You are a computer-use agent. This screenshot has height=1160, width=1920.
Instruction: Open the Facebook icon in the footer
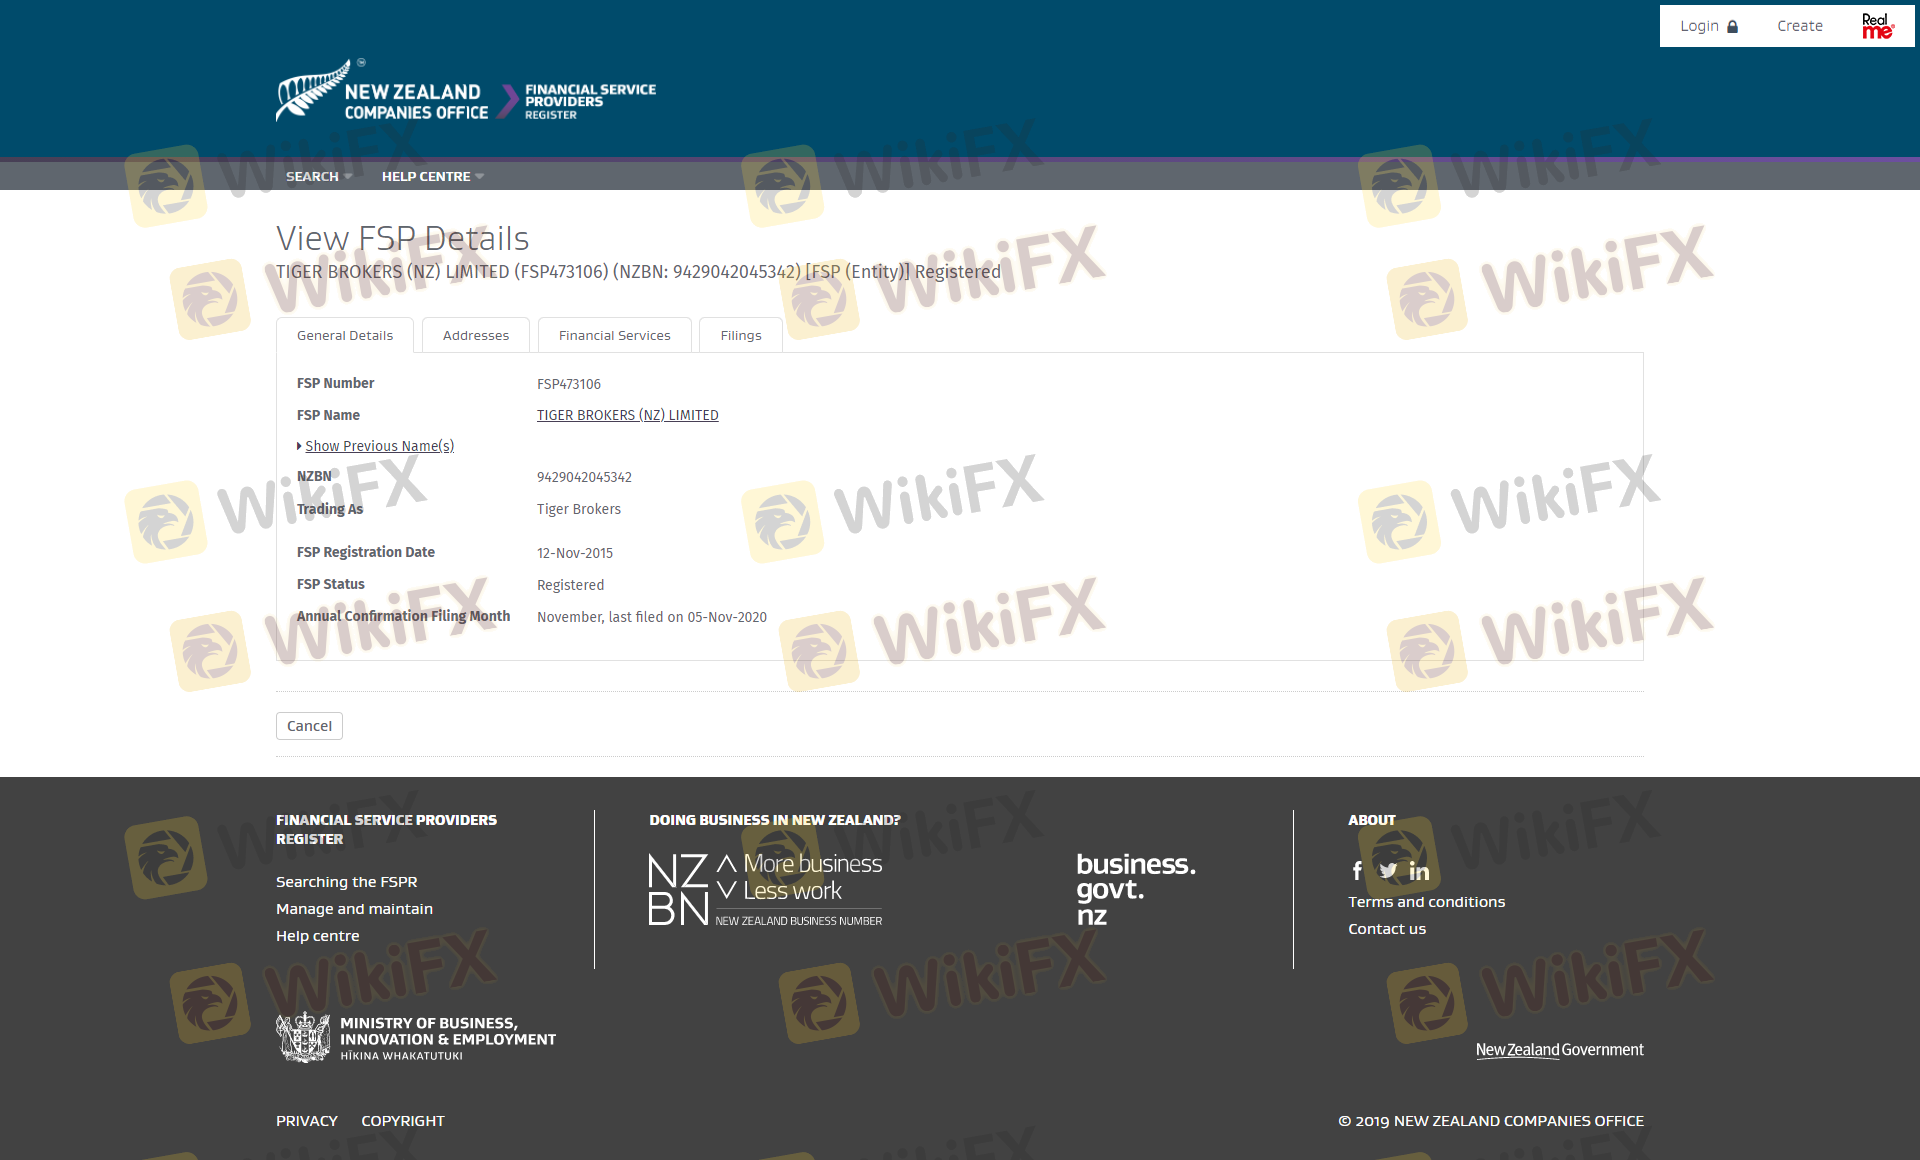tap(1357, 871)
